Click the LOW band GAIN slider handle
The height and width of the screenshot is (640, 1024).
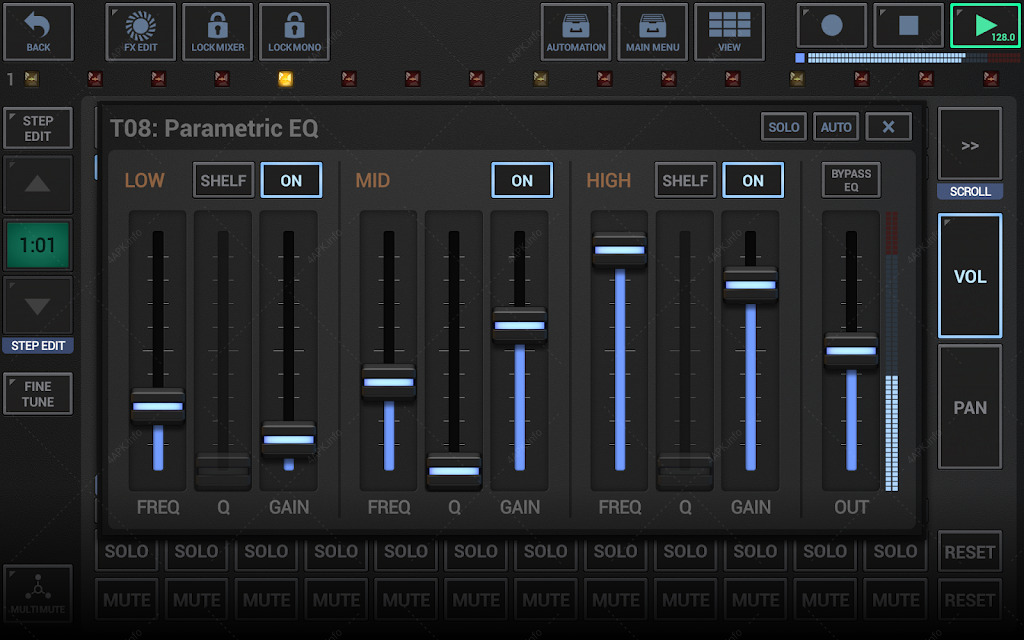point(289,439)
